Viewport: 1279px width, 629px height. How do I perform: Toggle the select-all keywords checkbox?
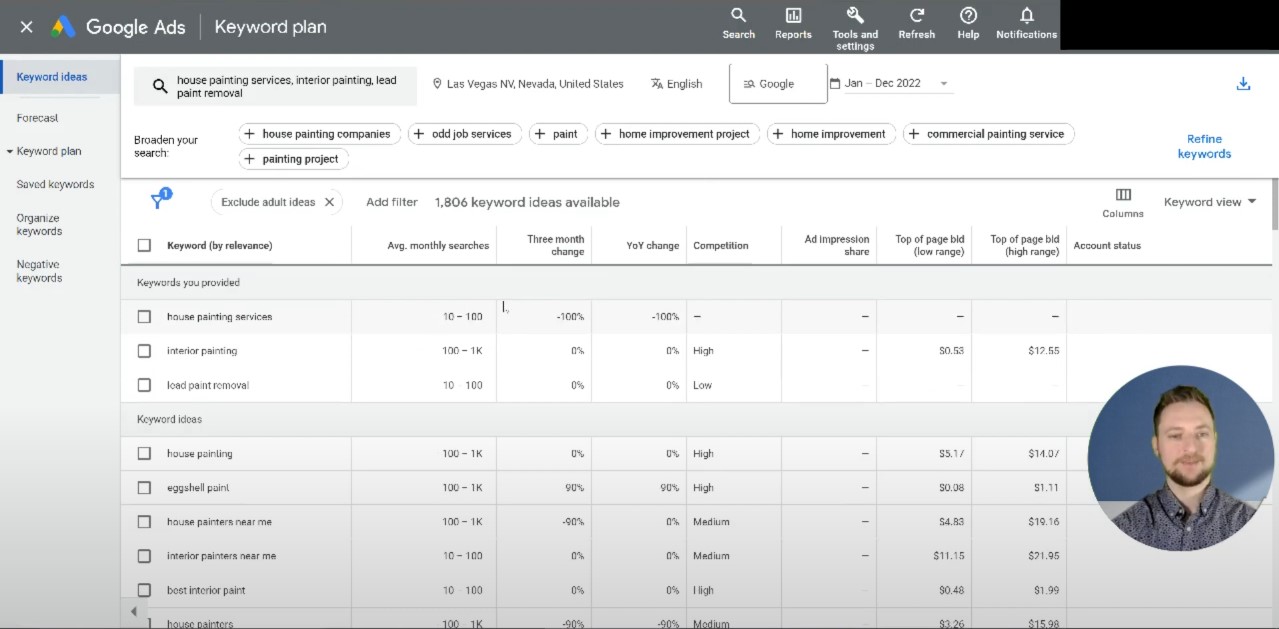(x=144, y=245)
